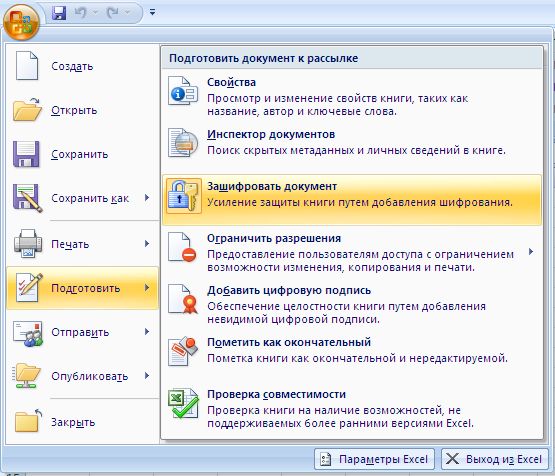
Task: Open Customize Quick Access Toolbar dropdown
Action: click(x=153, y=13)
